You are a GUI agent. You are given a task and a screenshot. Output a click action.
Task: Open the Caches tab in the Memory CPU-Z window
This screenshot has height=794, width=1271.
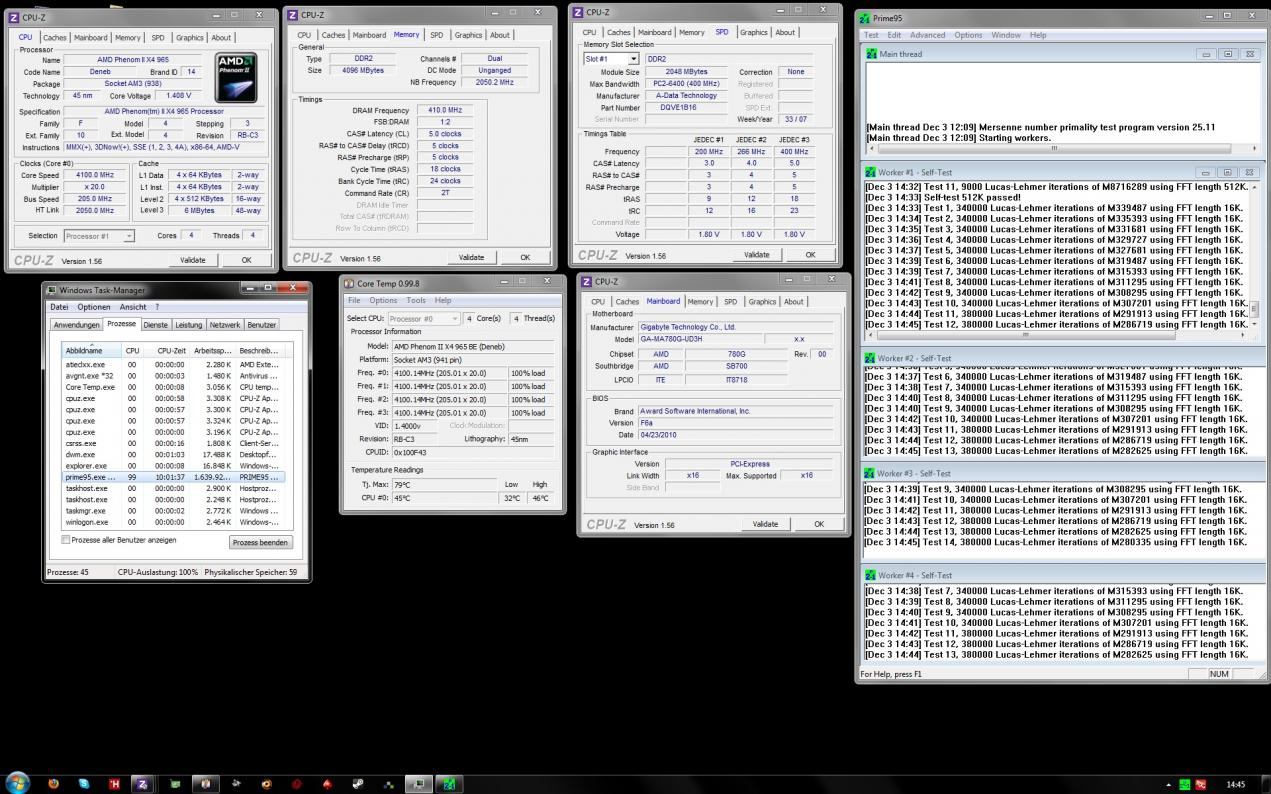pos(333,35)
